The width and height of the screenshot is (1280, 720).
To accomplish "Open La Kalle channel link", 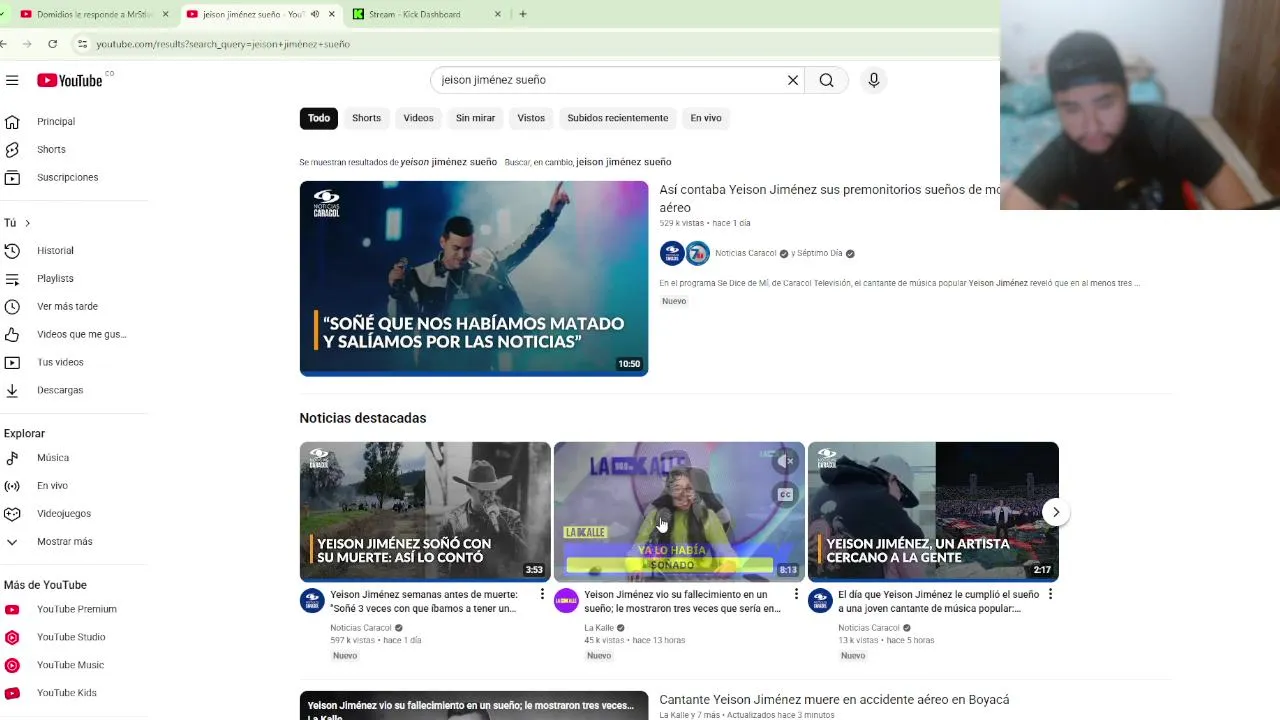I will click(x=599, y=628).
